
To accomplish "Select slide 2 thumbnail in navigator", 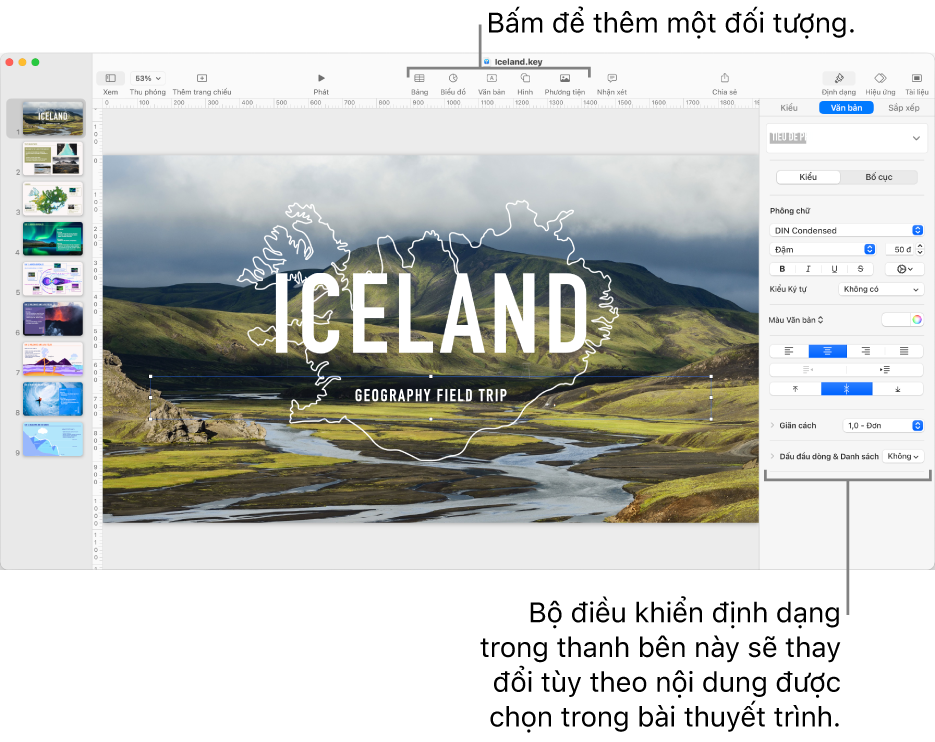I will 53,158.
